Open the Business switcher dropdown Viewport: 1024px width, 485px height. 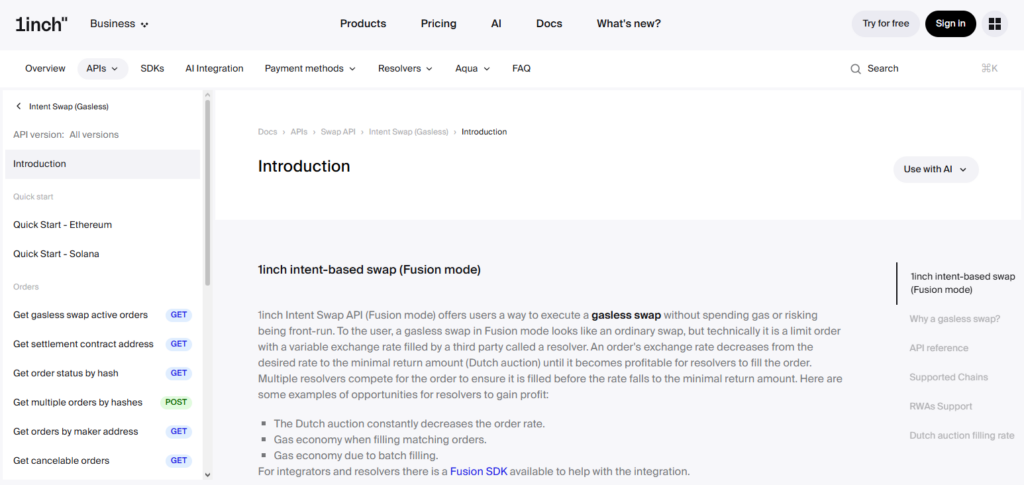click(120, 23)
